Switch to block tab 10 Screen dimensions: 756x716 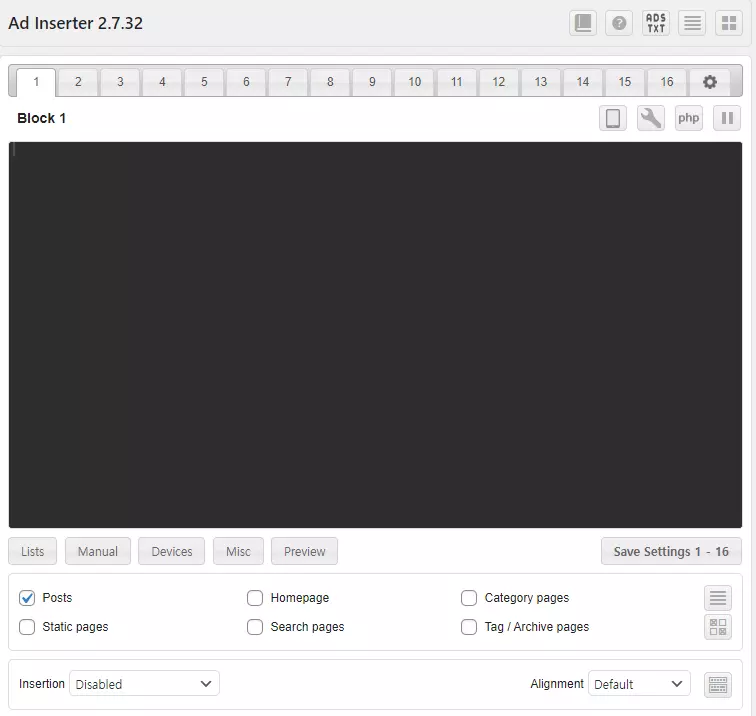[x=414, y=82]
